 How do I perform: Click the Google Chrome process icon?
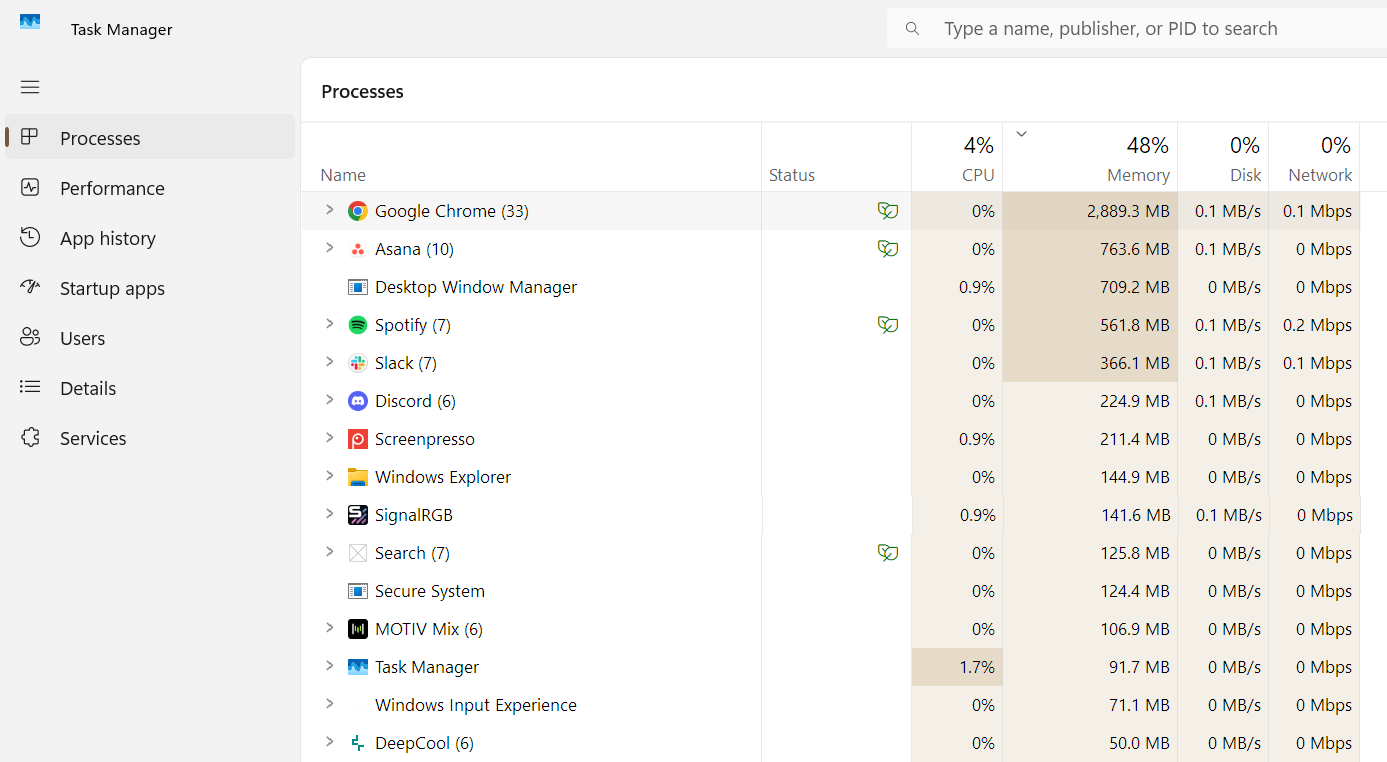(x=358, y=211)
